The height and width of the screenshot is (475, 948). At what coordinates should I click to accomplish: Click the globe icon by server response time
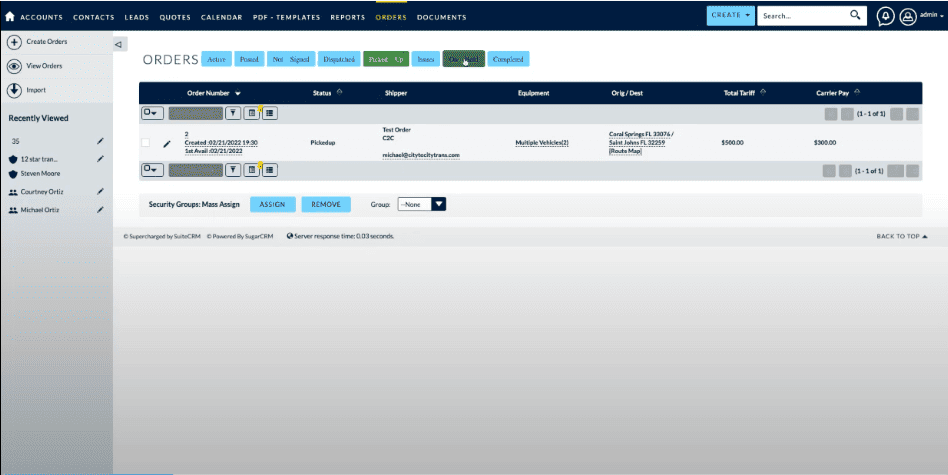(x=290, y=236)
